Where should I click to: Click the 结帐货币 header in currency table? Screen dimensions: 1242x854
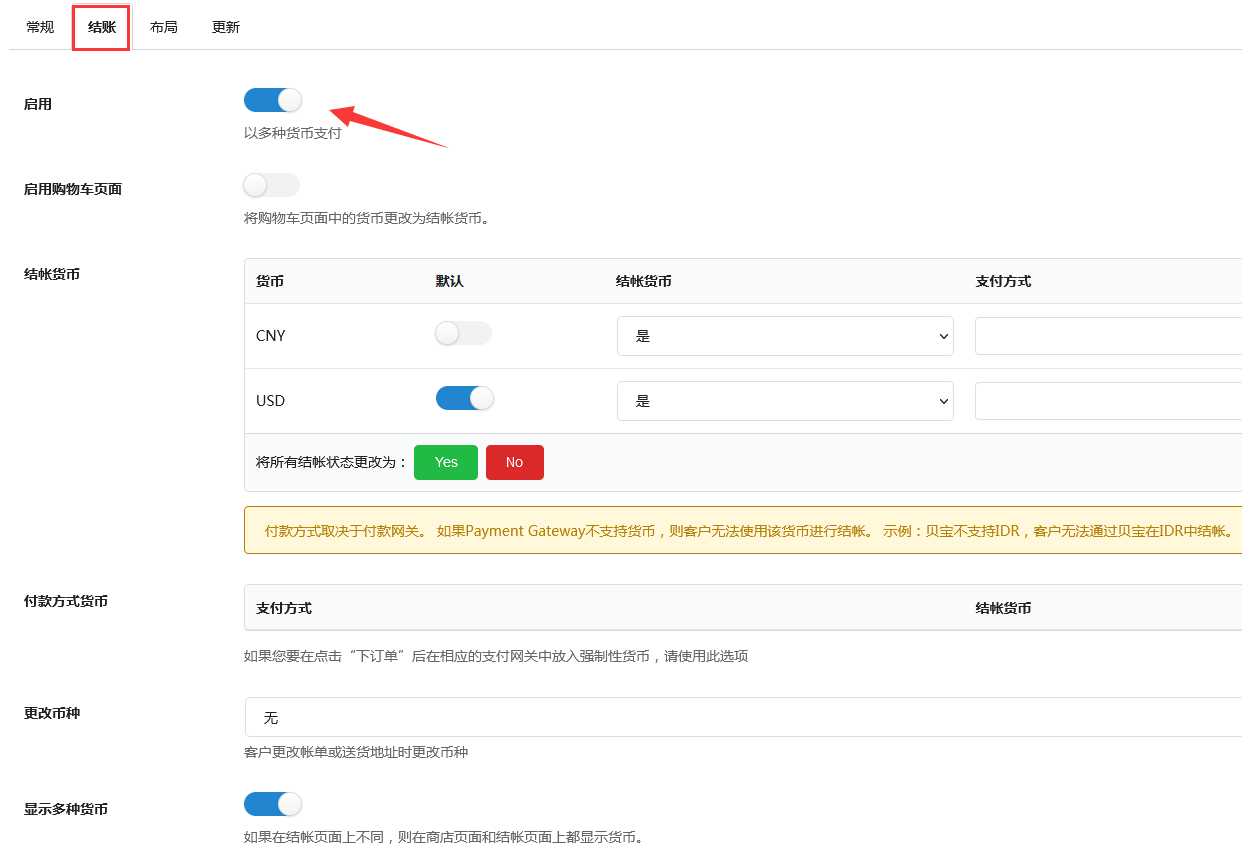644,281
